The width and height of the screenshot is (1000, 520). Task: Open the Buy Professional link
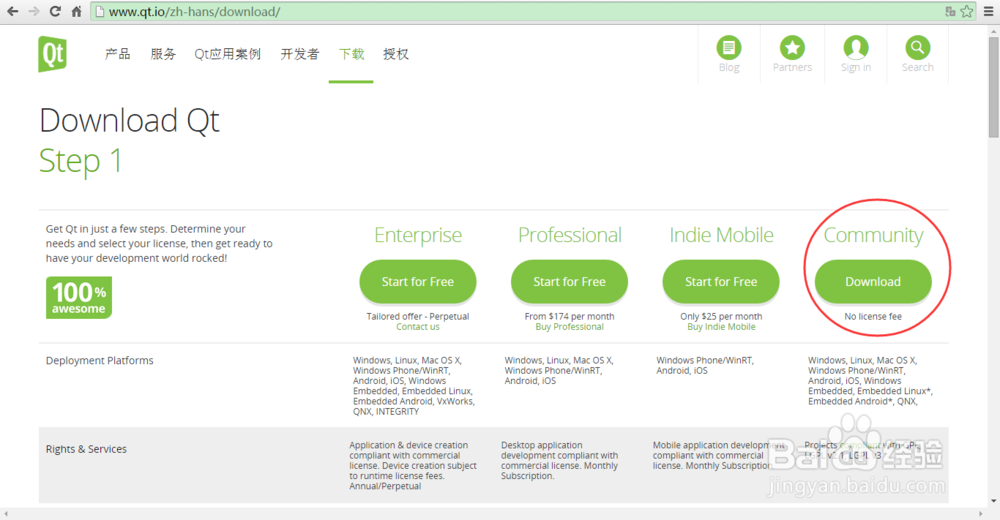(570, 327)
